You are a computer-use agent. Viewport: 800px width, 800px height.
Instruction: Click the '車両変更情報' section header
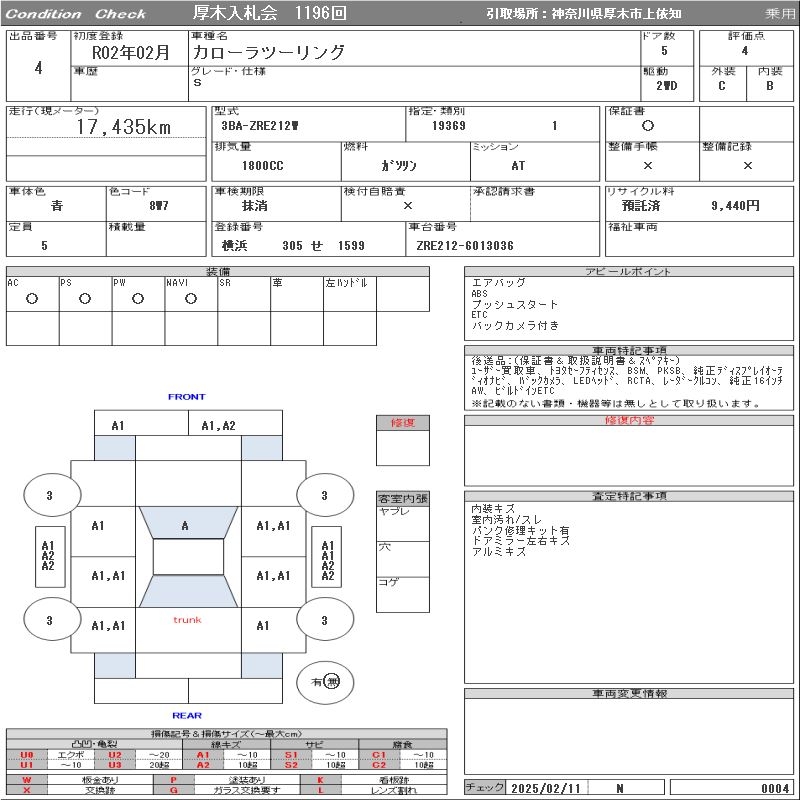tap(629, 693)
